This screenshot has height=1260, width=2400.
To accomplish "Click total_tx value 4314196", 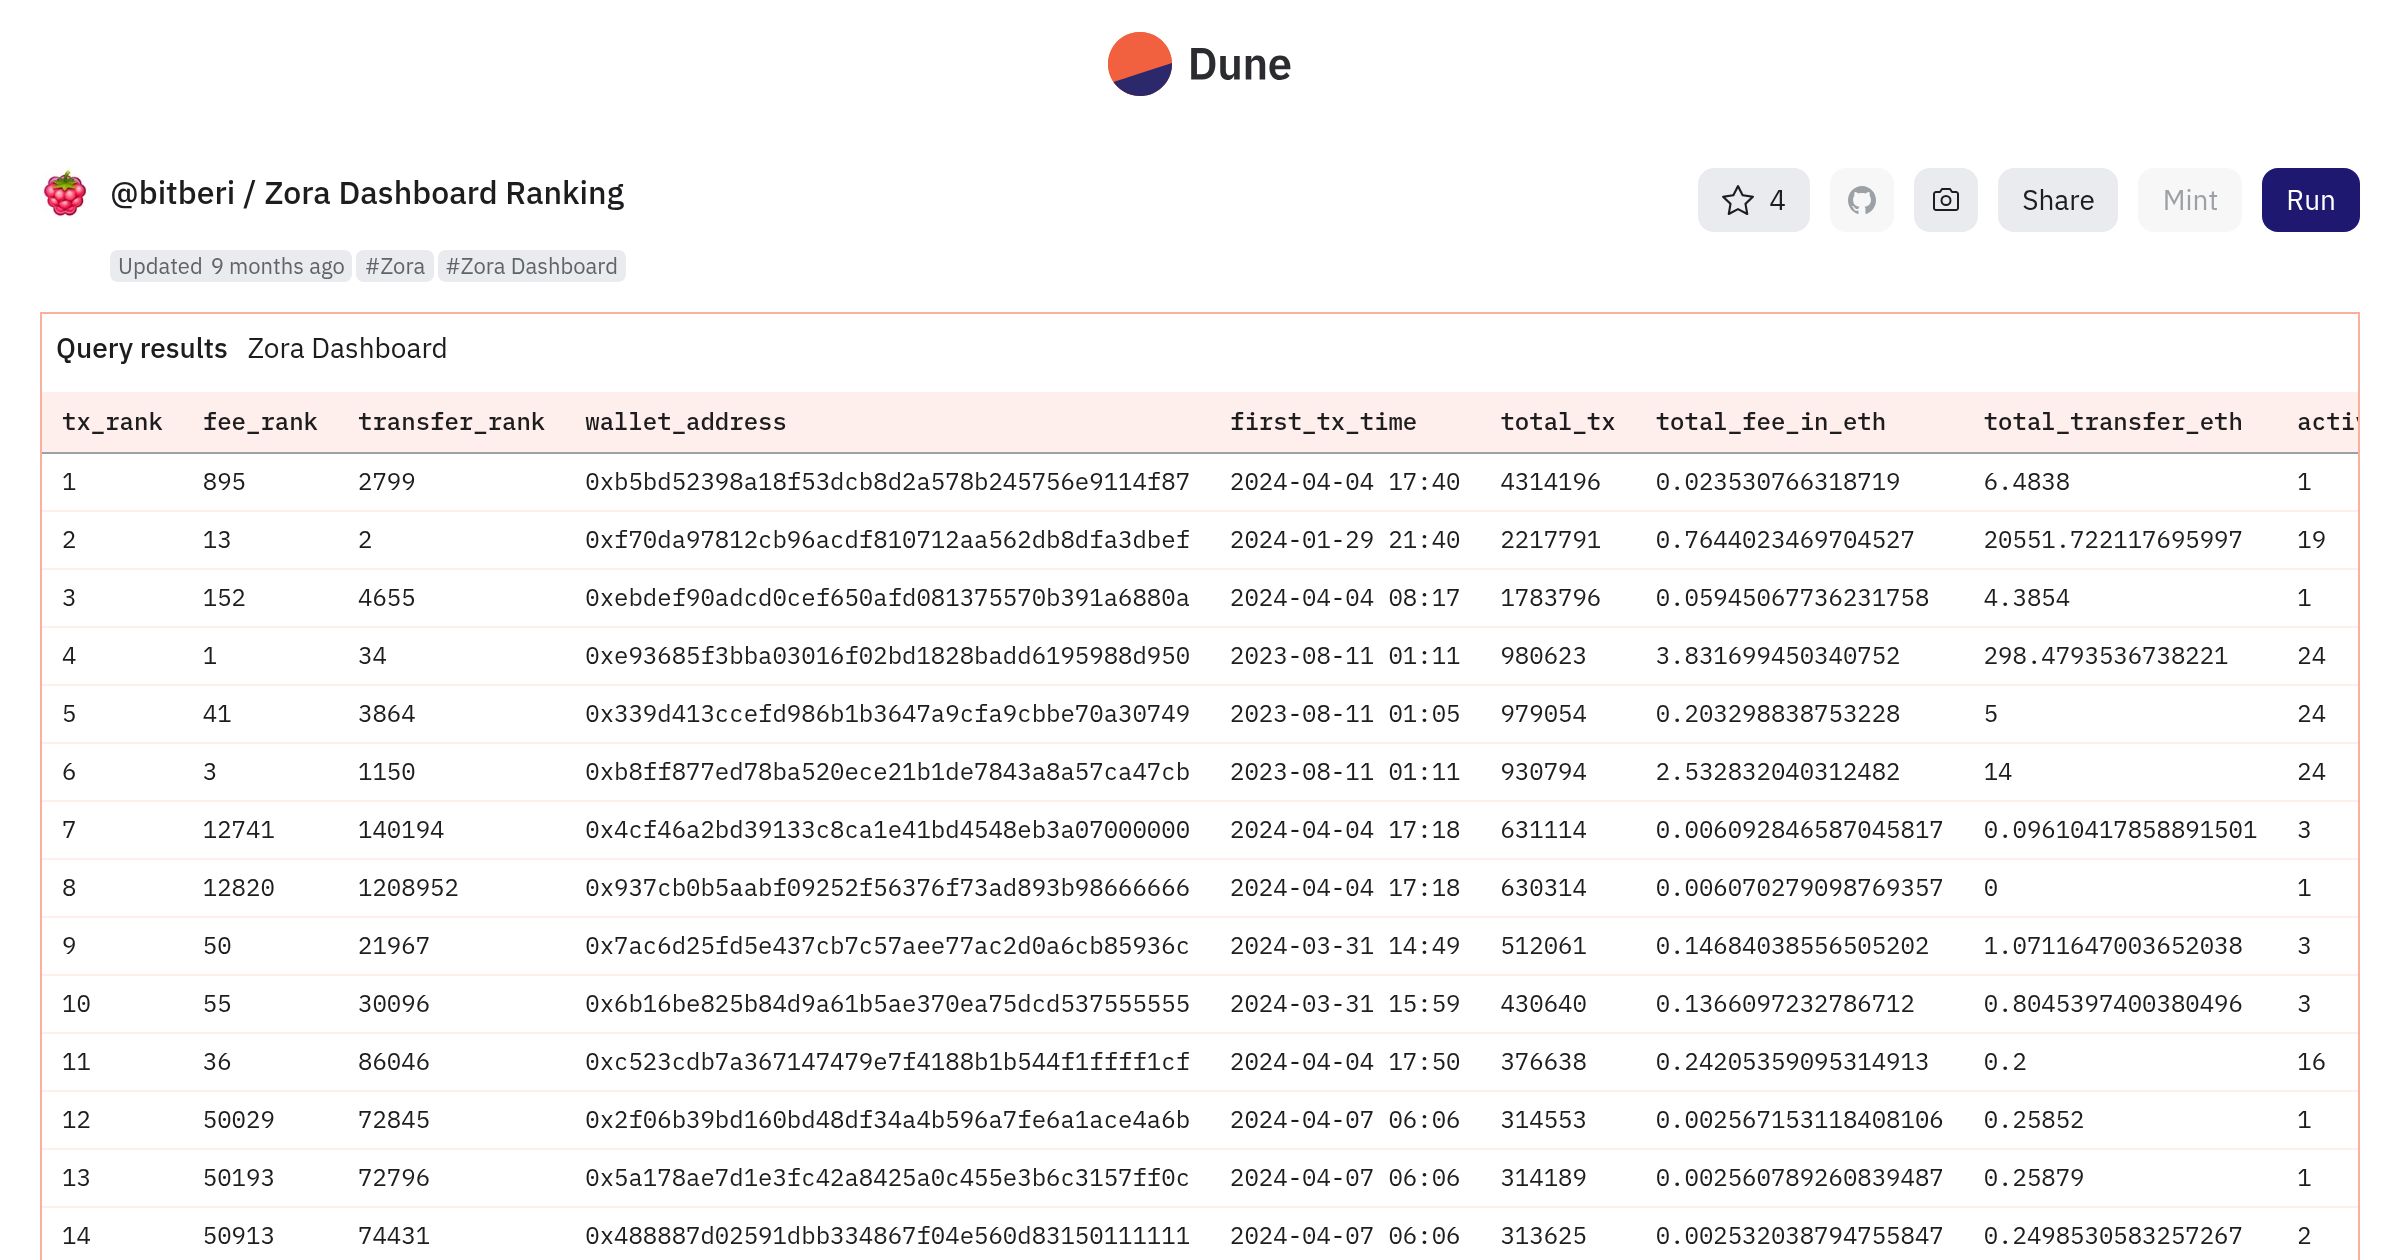I will click(x=1550, y=482).
